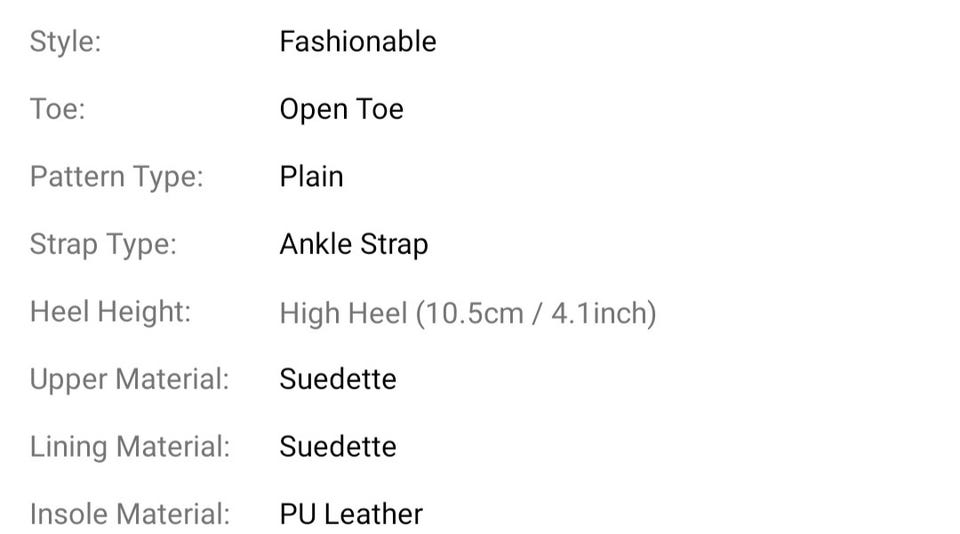960x534 pixels.
Task: Select the Fashionable style value
Action: coord(357,42)
